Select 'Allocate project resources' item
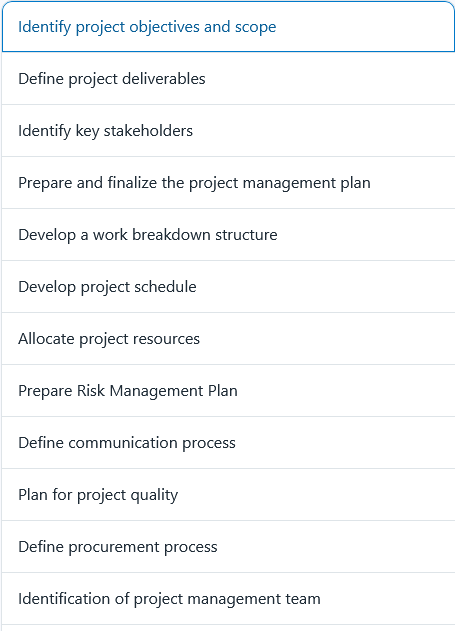Screen dimensions: 455x631 (x=228, y=338)
